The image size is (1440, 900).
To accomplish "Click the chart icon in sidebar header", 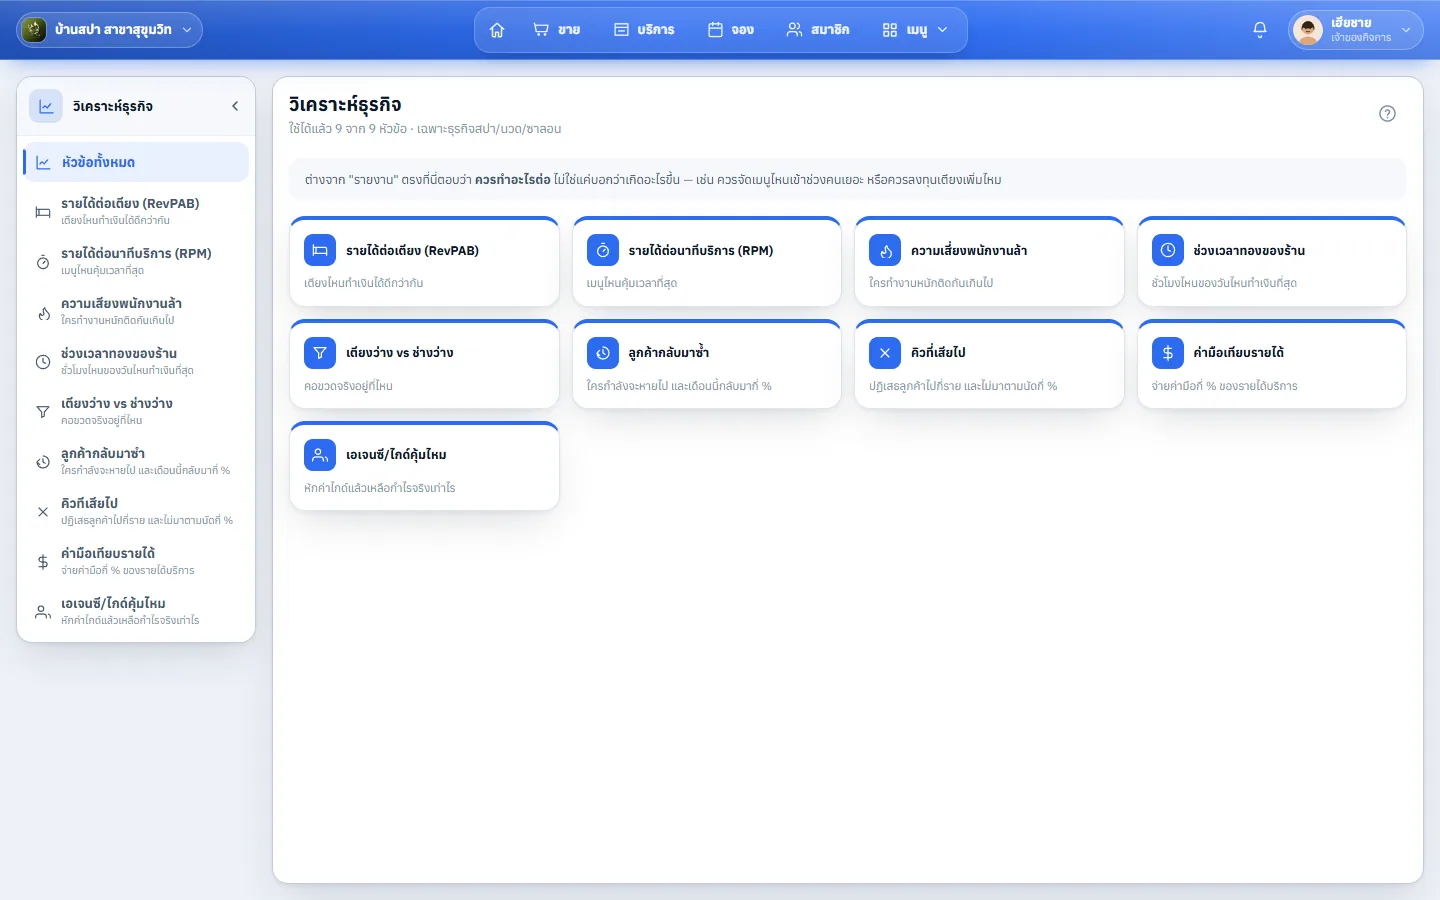I will pyautogui.click(x=46, y=106).
